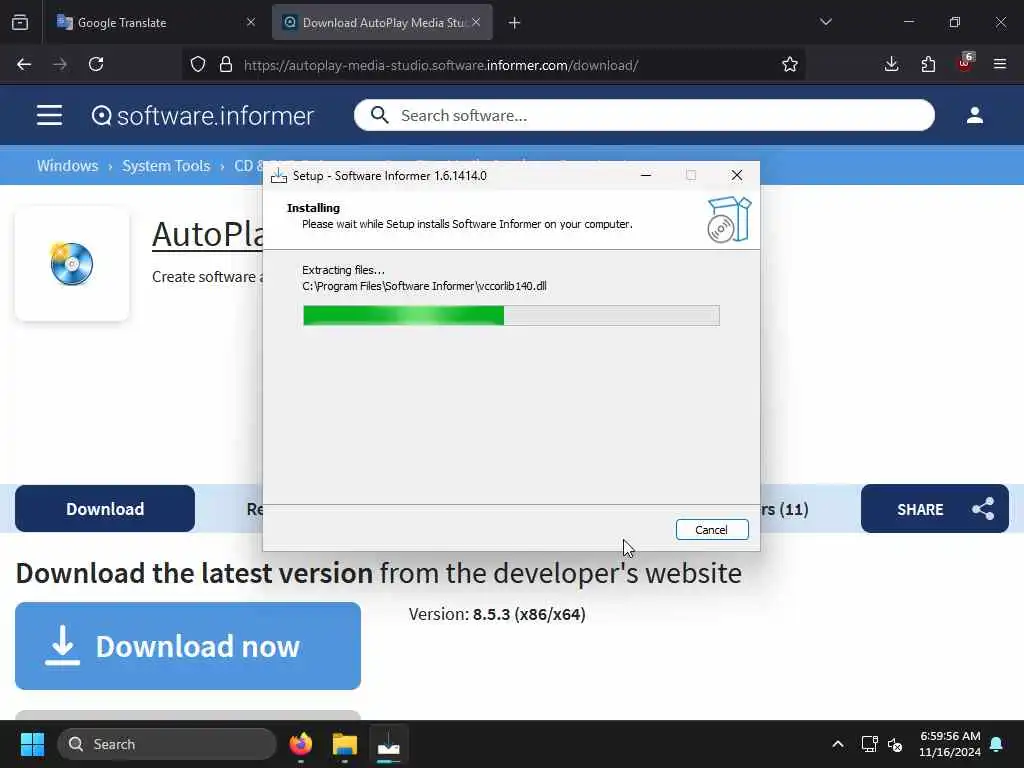Click the network status tray icon

[x=869, y=744]
